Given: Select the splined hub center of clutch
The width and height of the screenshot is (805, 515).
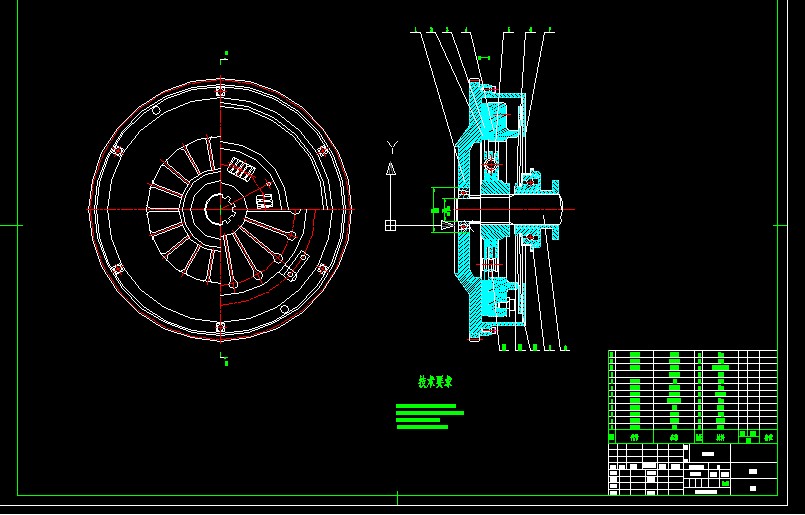Looking at the screenshot, I should (220, 209).
